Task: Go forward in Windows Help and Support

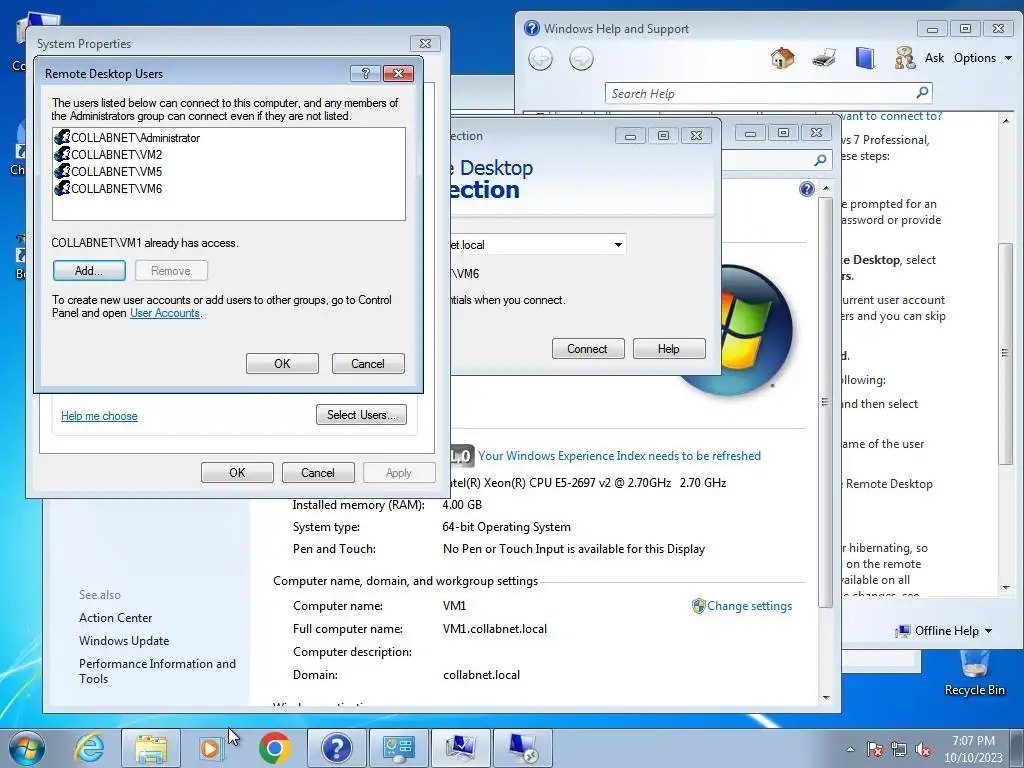Action: pyautogui.click(x=581, y=59)
